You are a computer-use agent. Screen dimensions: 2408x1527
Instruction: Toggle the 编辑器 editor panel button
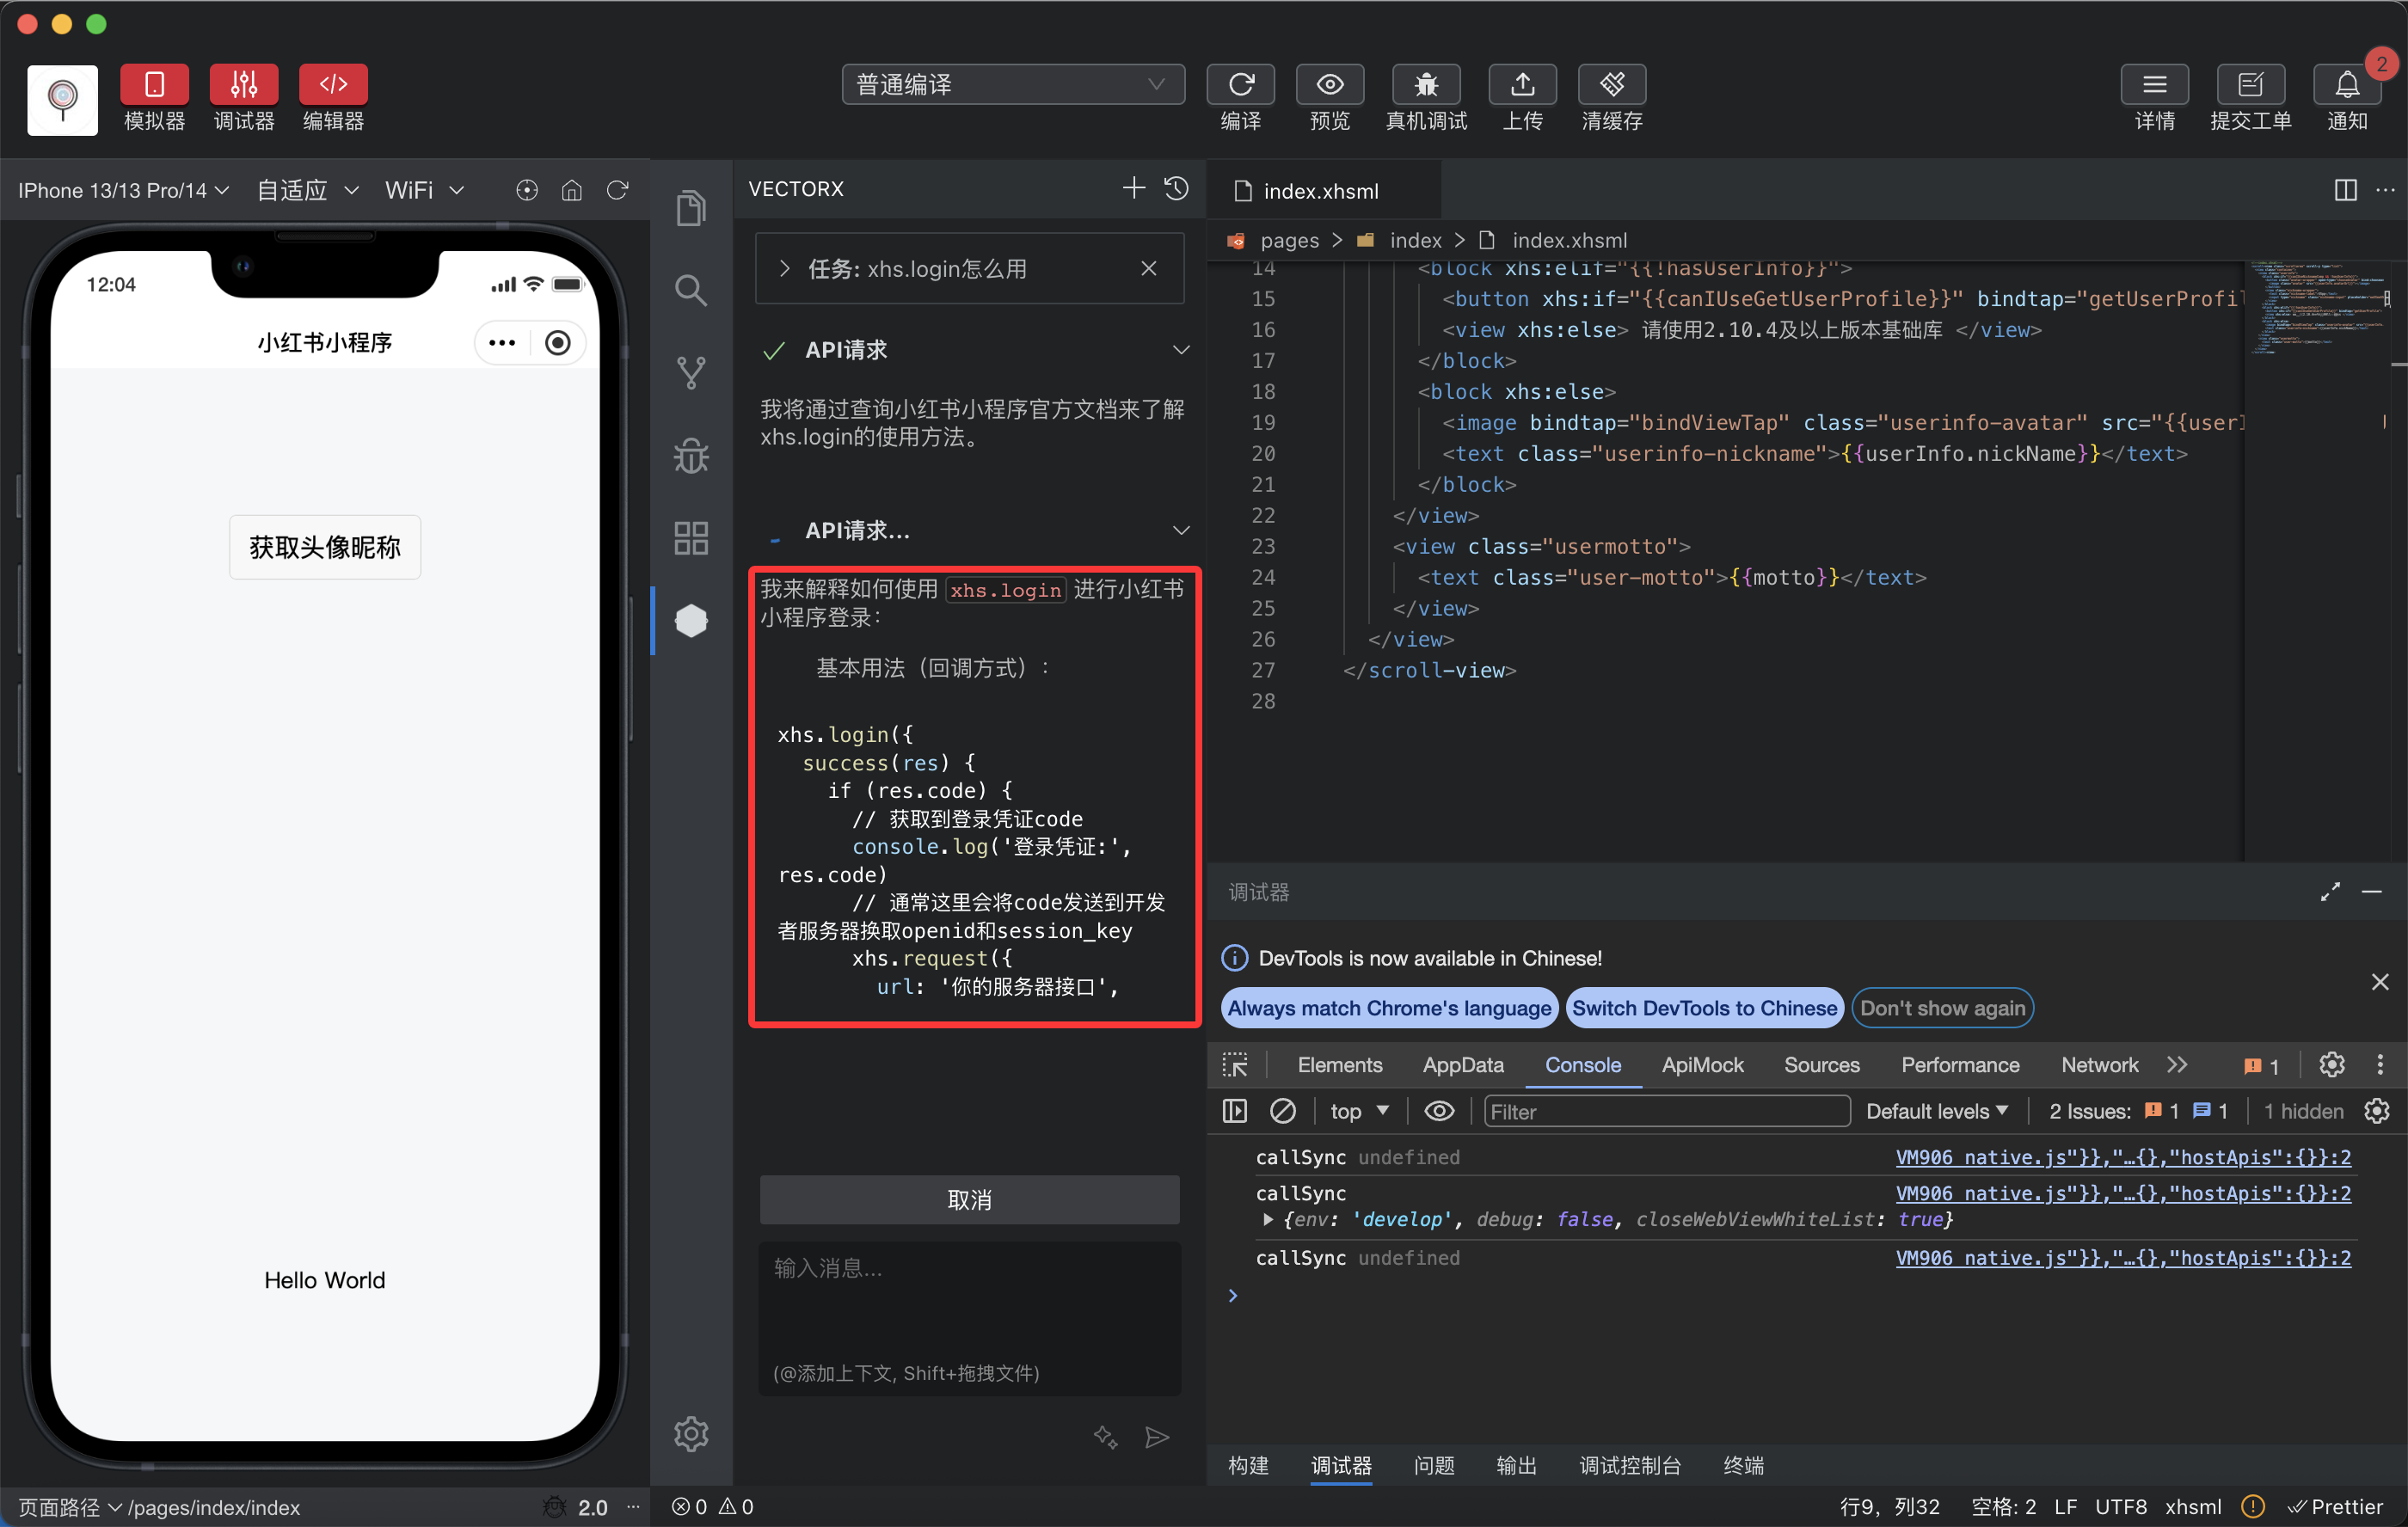pos(333,85)
